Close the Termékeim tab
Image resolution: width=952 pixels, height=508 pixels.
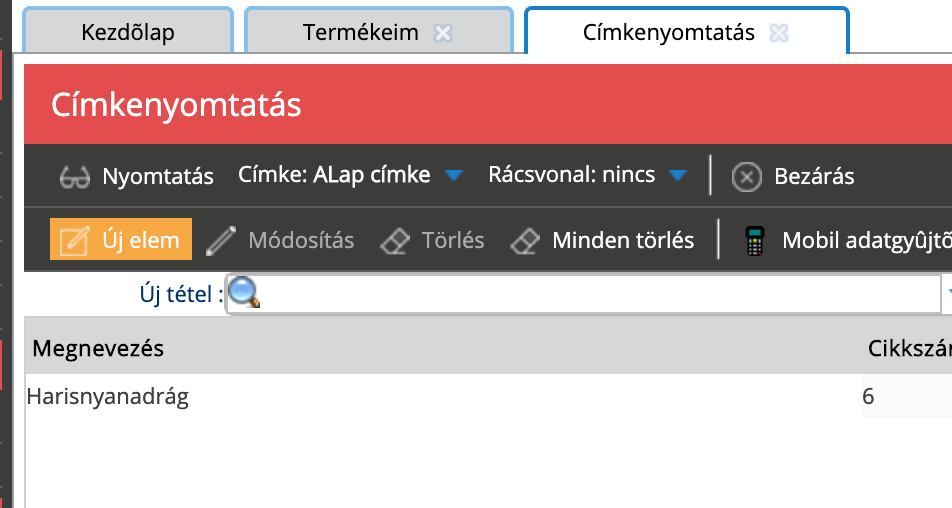[x=443, y=33]
